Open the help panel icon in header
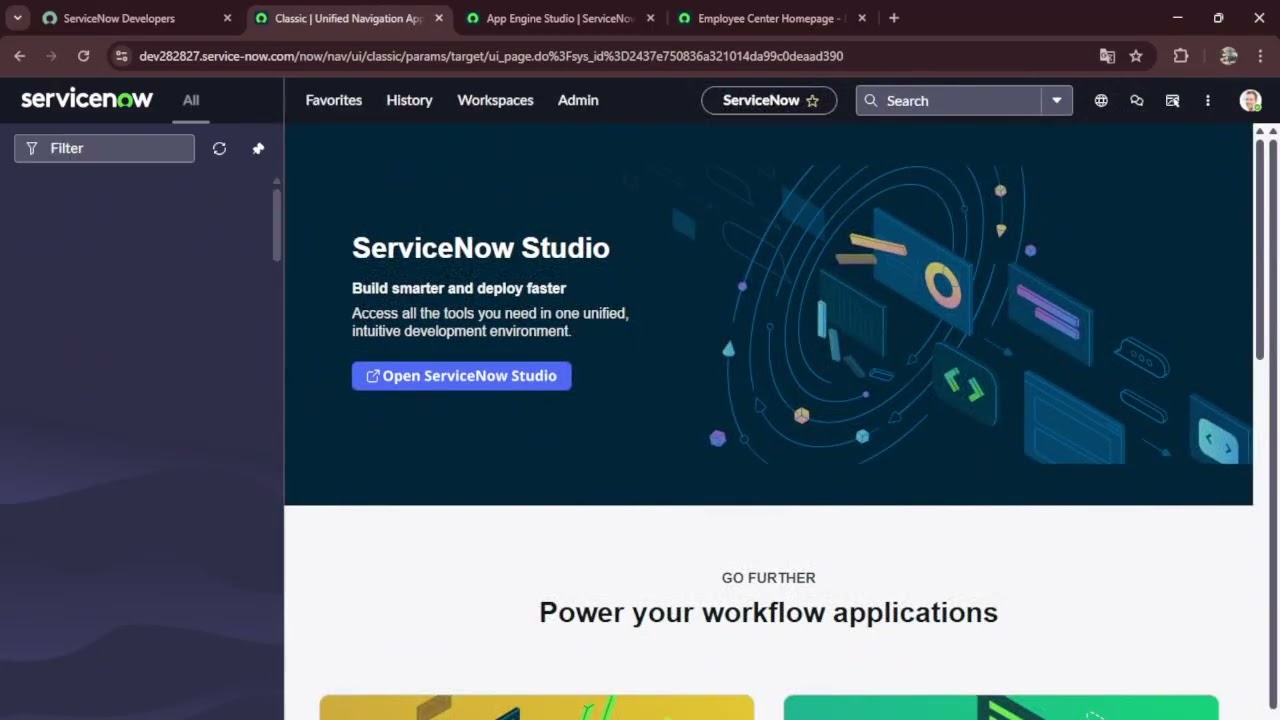1280x720 pixels. pos(1173,100)
